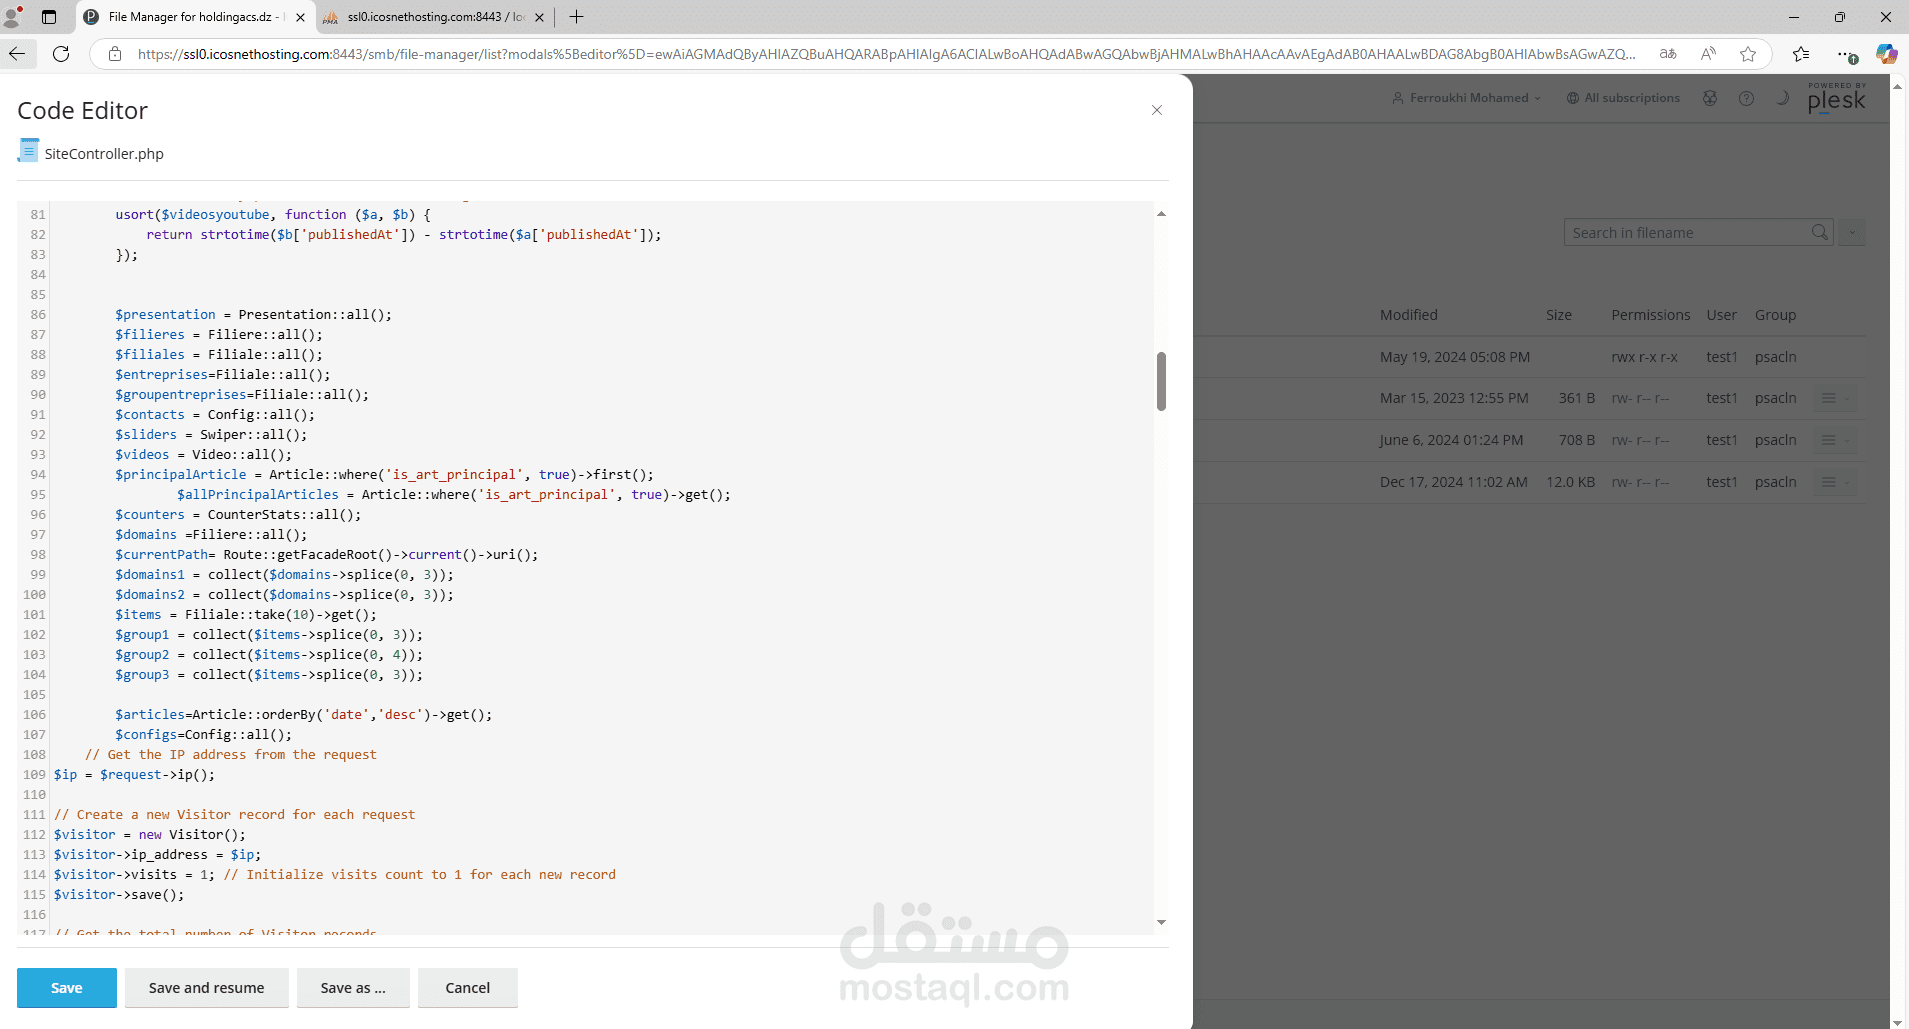1909x1029 pixels.
Task: Click on $presentation variable on line 86
Action: 165,315
